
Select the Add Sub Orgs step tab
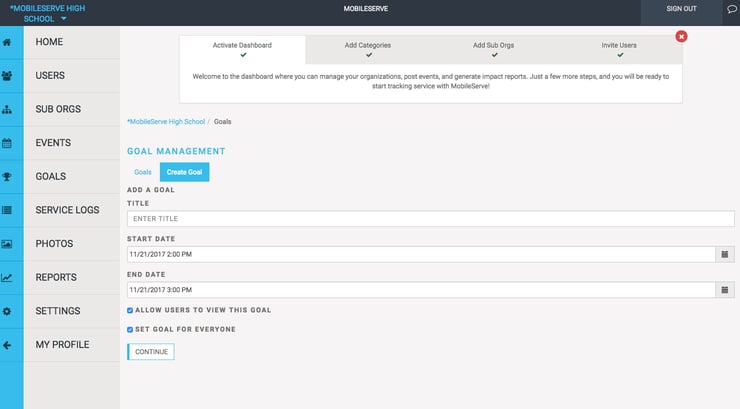coord(494,50)
